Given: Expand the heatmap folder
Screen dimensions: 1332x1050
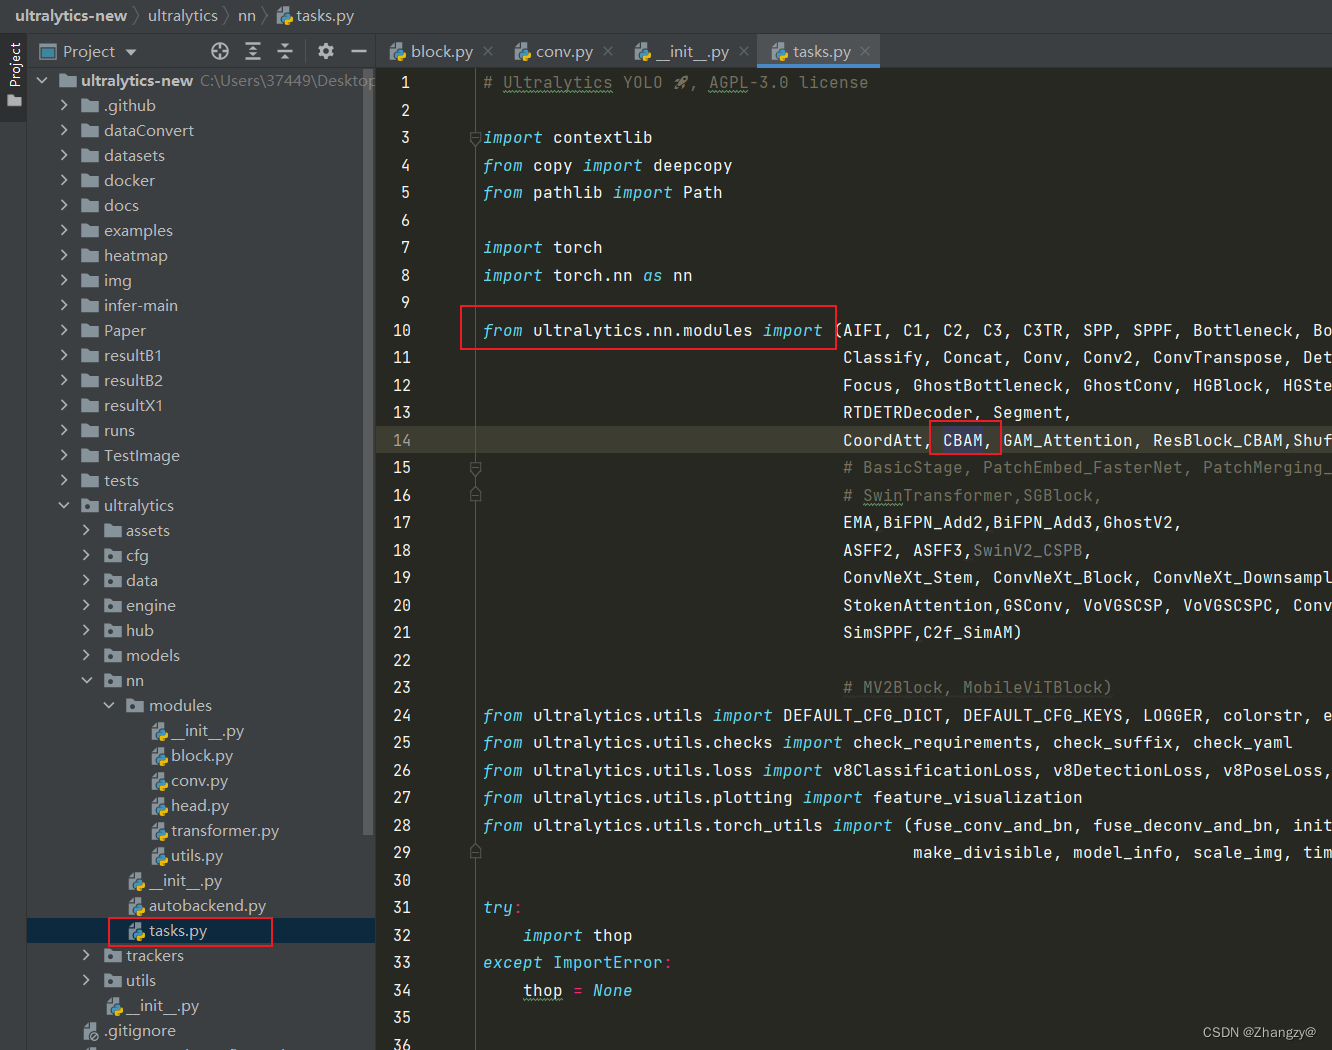Looking at the screenshot, I should 64,255.
